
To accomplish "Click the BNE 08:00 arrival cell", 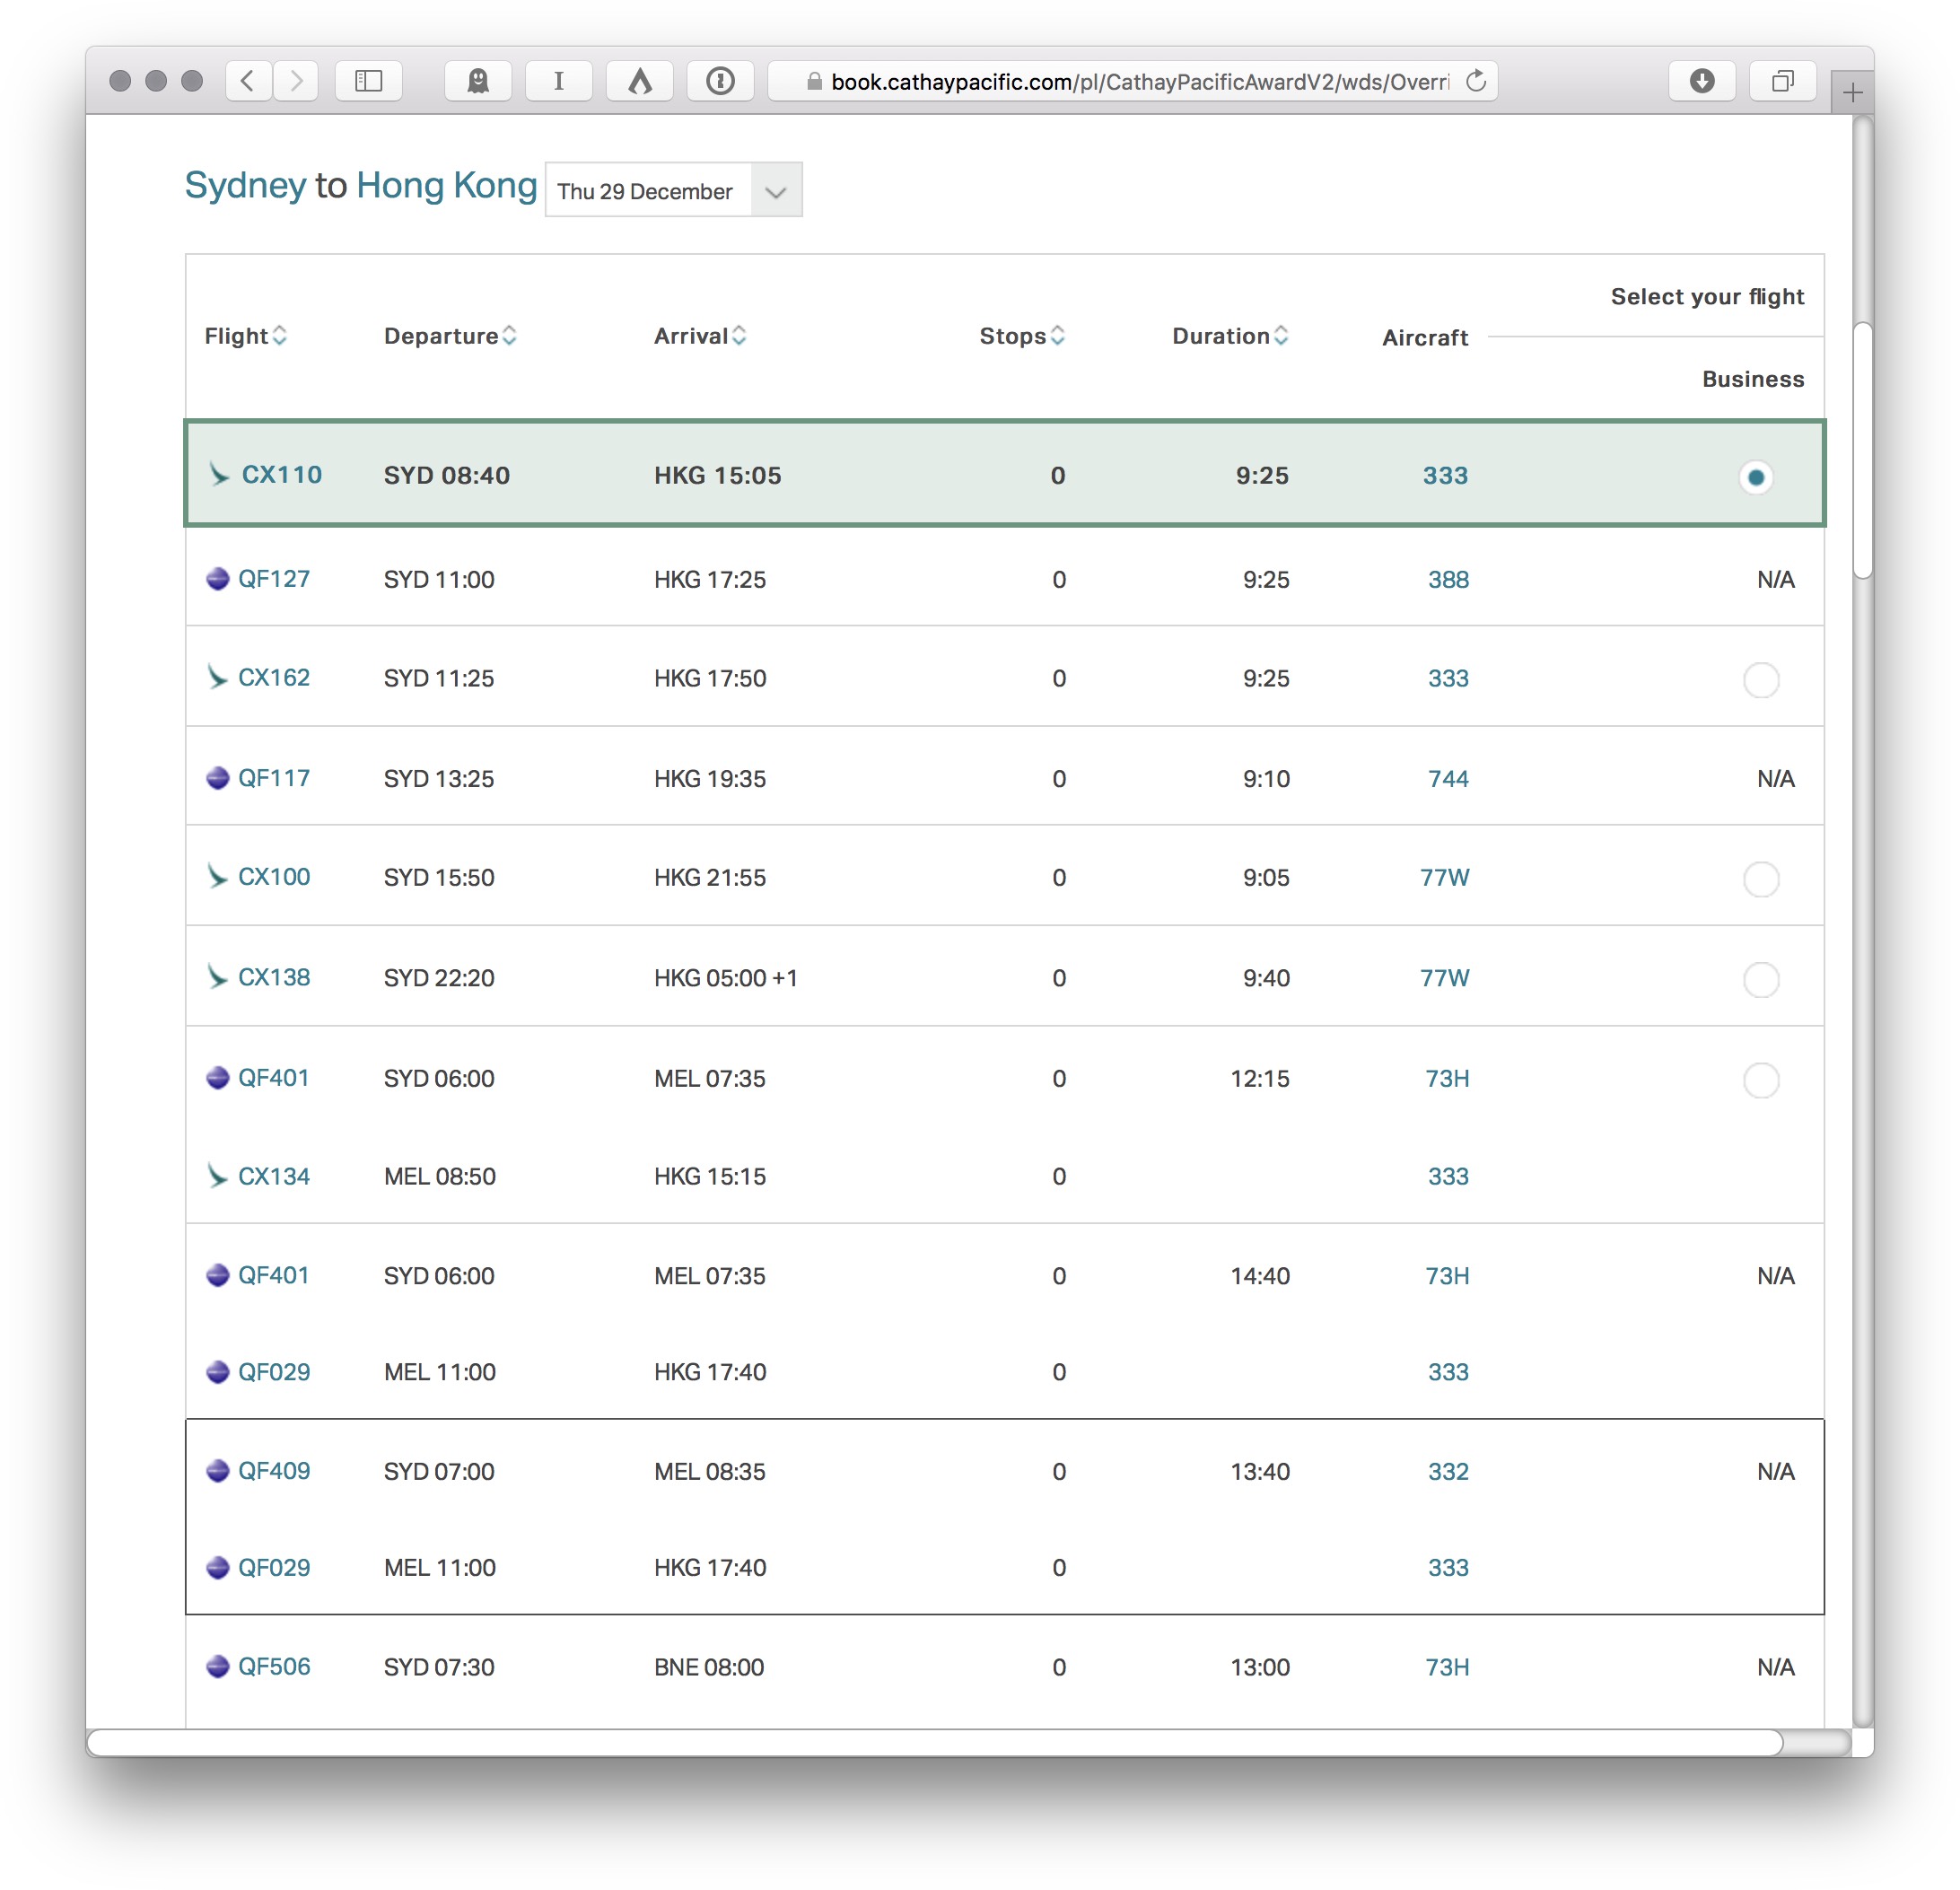I will (709, 1667).
